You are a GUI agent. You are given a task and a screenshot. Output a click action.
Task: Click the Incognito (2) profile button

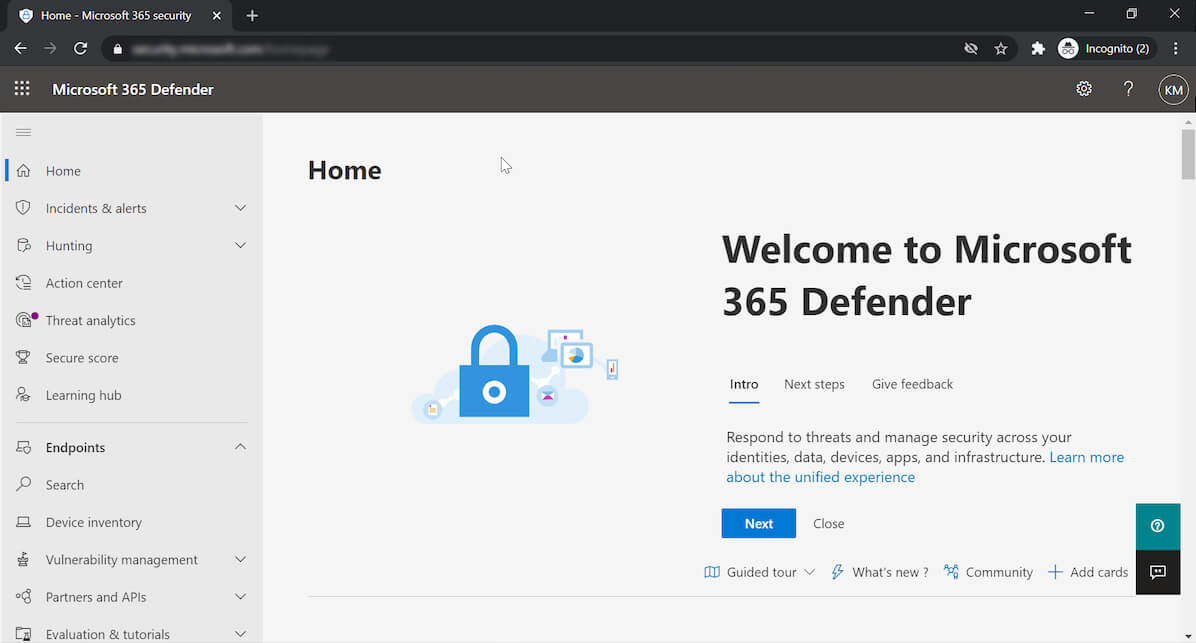(x=1105, y=49)
